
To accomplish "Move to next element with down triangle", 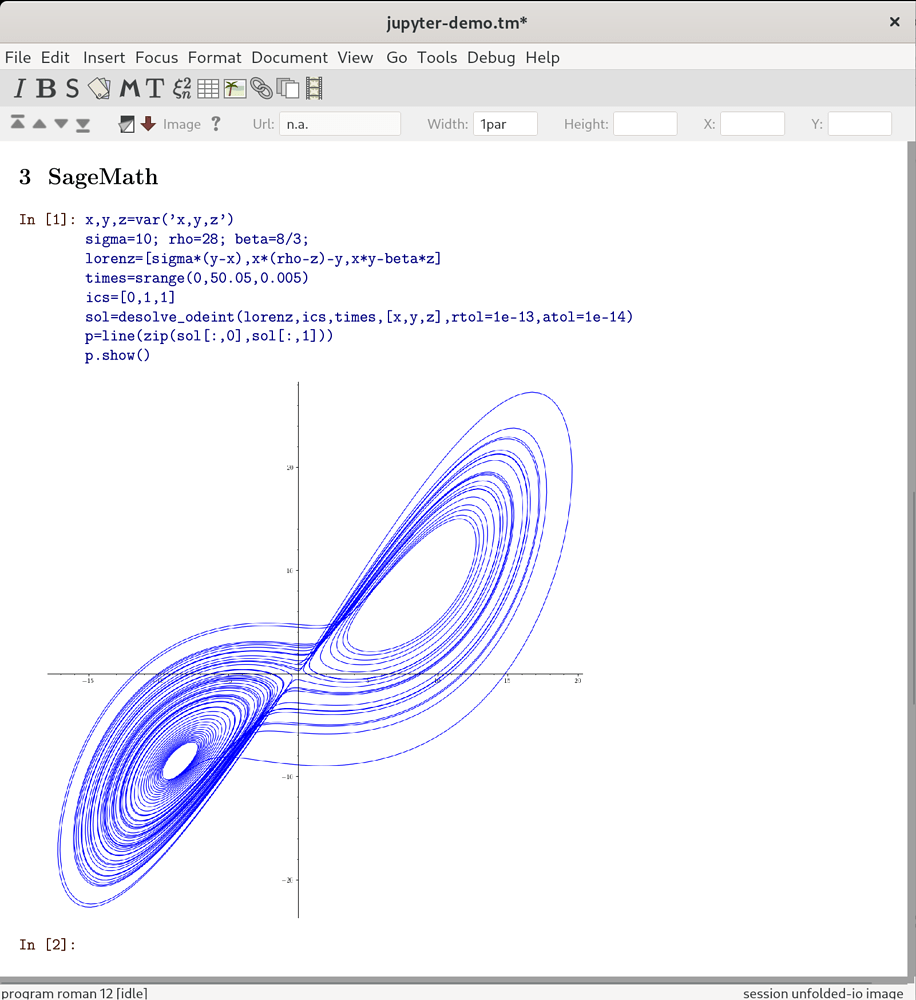I will (61, 124).
